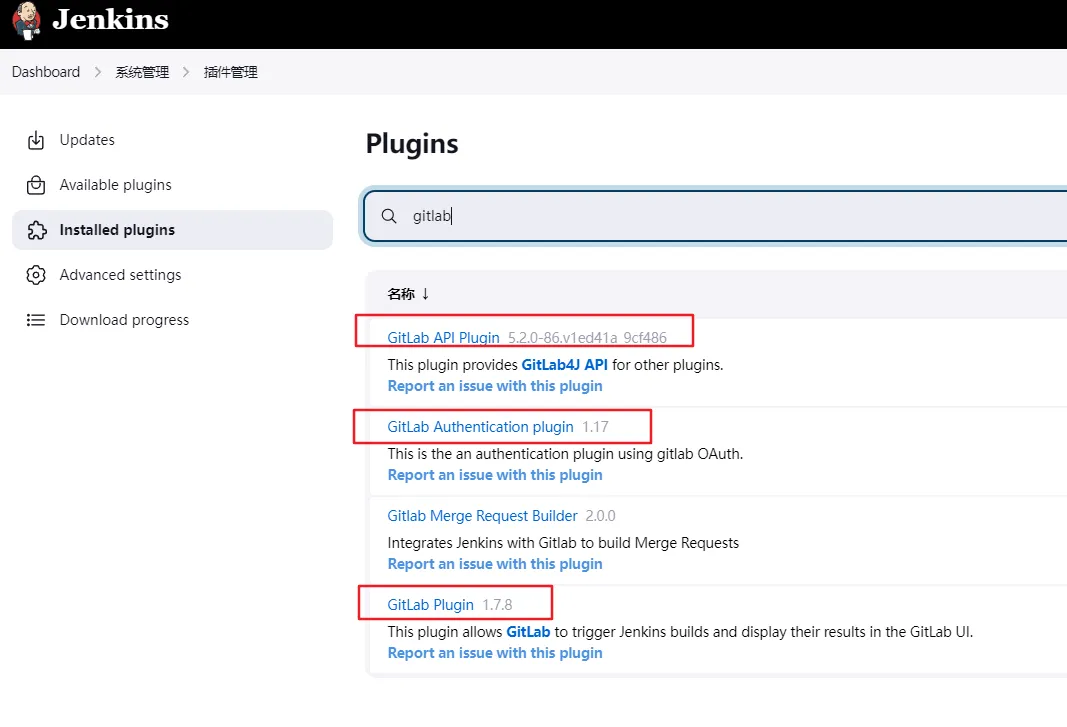Screen dimensions: 1067x727
Task: Click version 1.7.8 text
Action: click(497, 605)
